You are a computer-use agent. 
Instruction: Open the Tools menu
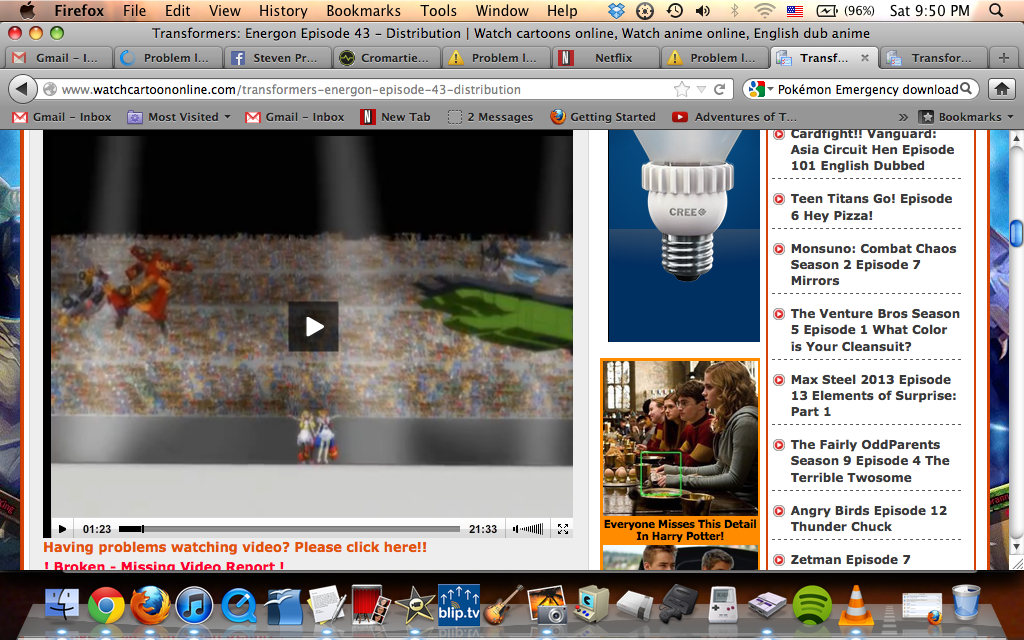438,10
